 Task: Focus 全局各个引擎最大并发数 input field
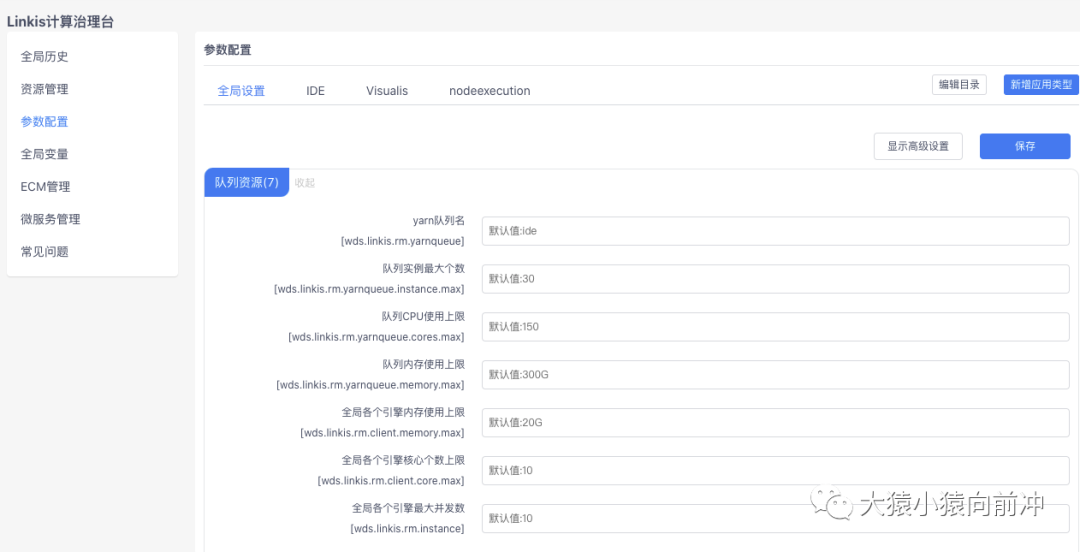(776, 518)
